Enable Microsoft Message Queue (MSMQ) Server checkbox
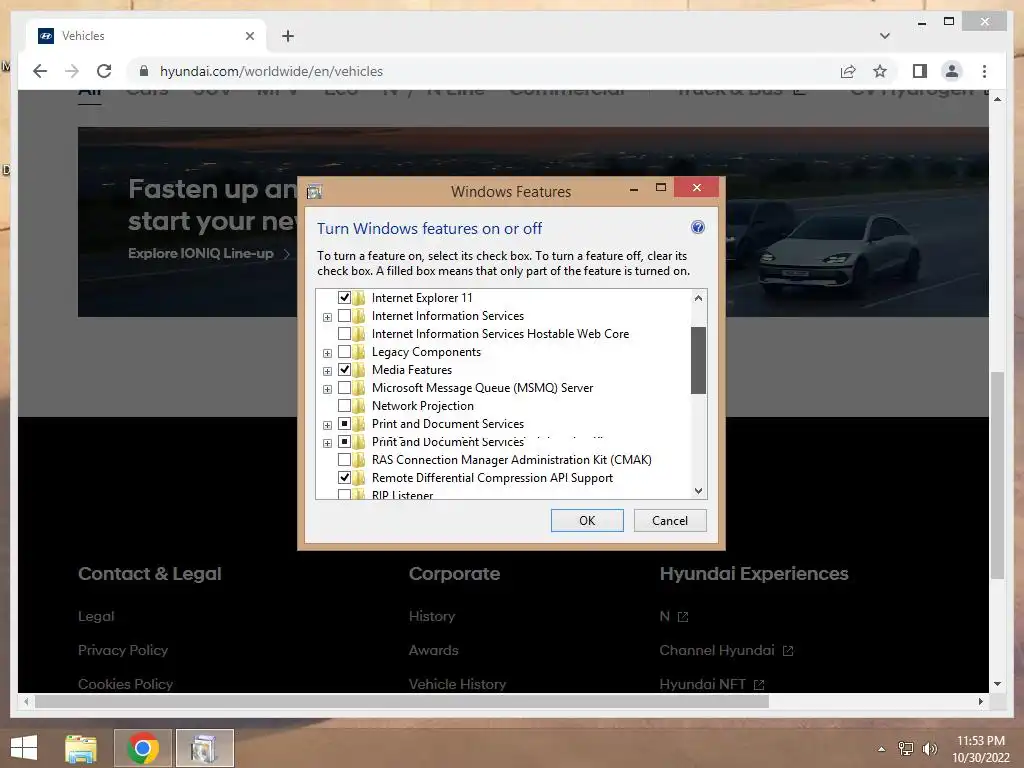1024x768 pixels. tap(344, 388)
